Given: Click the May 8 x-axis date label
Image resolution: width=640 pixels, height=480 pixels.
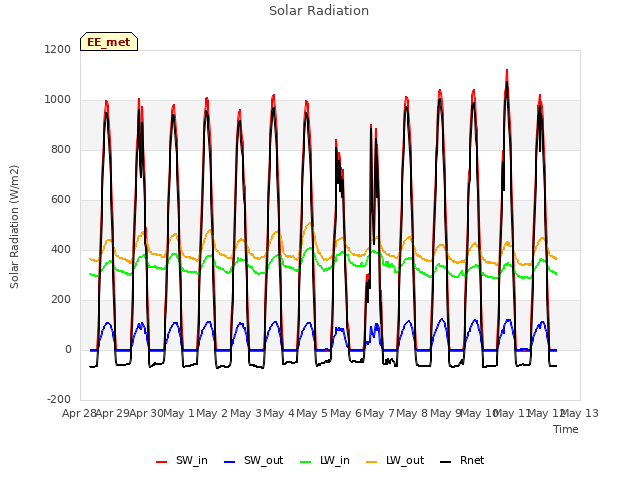Looking at the screenshot, I should point(412,413).
